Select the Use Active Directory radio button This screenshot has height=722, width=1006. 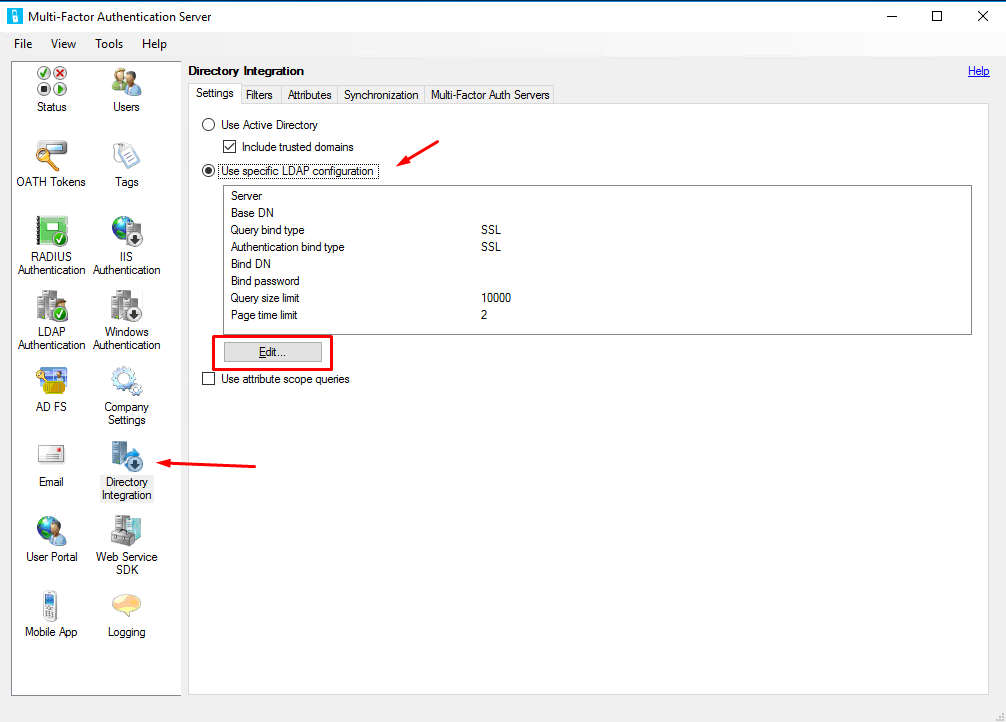[x=209, y=125]
